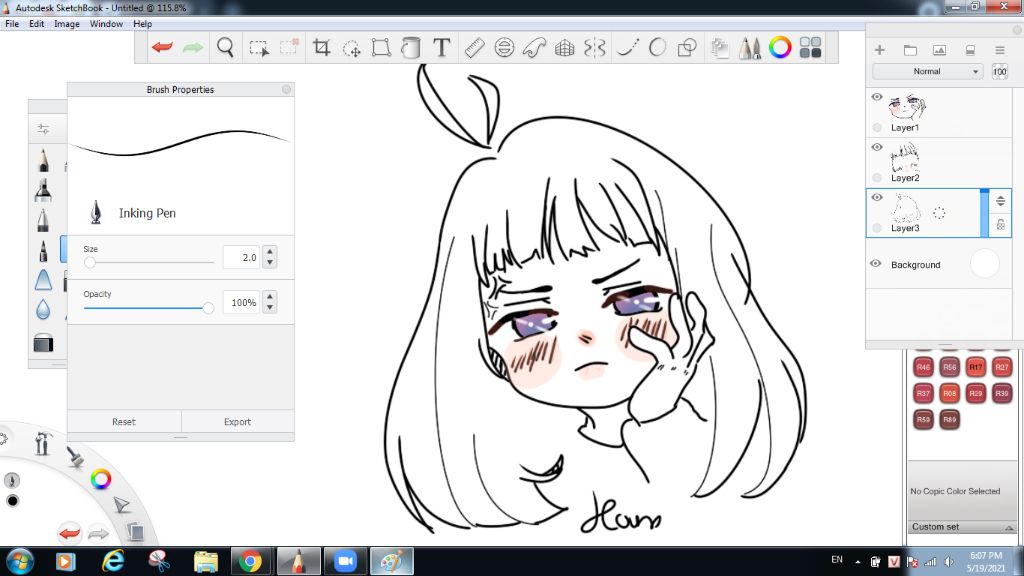
Task: Select the Flood Fill bucket tool
Action: click(411, 47)
